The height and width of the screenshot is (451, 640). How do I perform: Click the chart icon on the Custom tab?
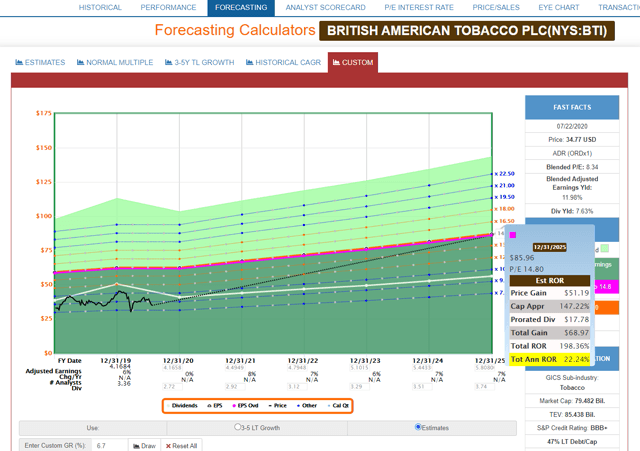336,62
